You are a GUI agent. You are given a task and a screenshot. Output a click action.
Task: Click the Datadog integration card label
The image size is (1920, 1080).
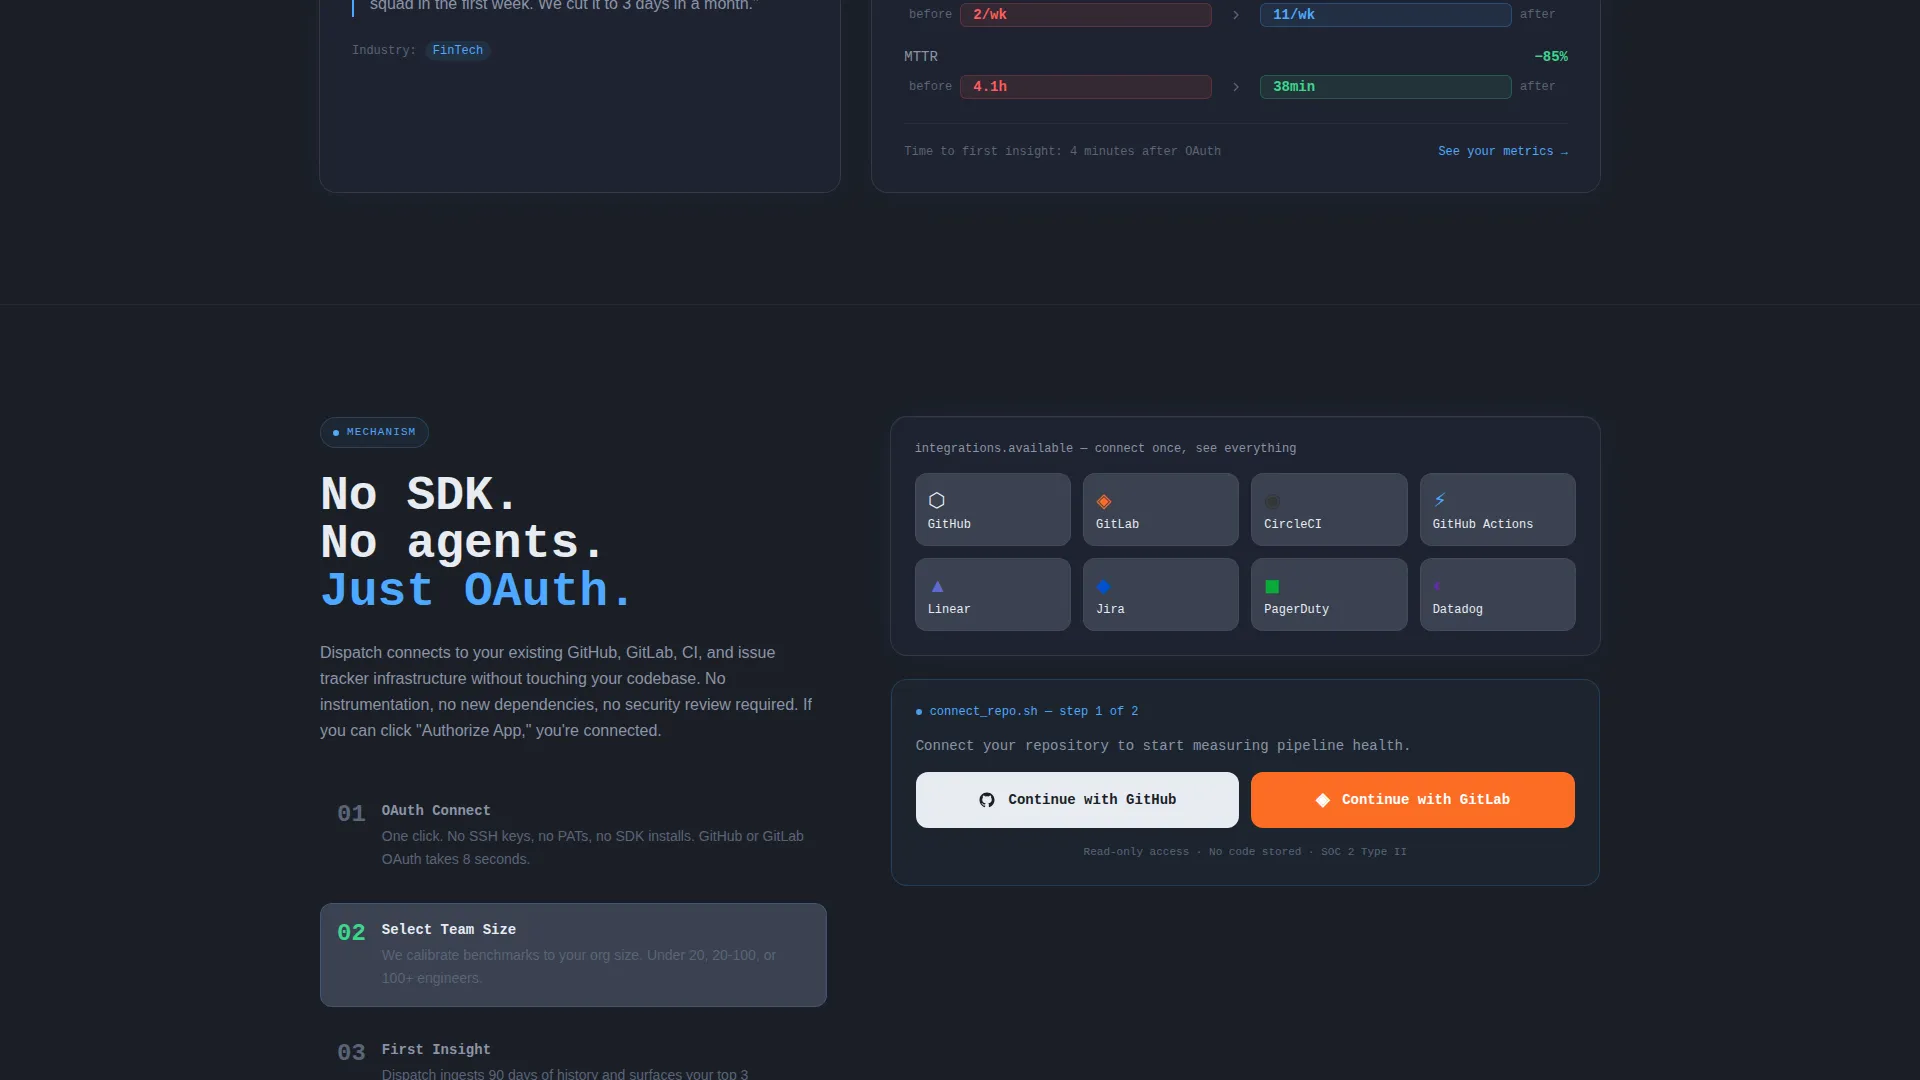pos(1457,609)
